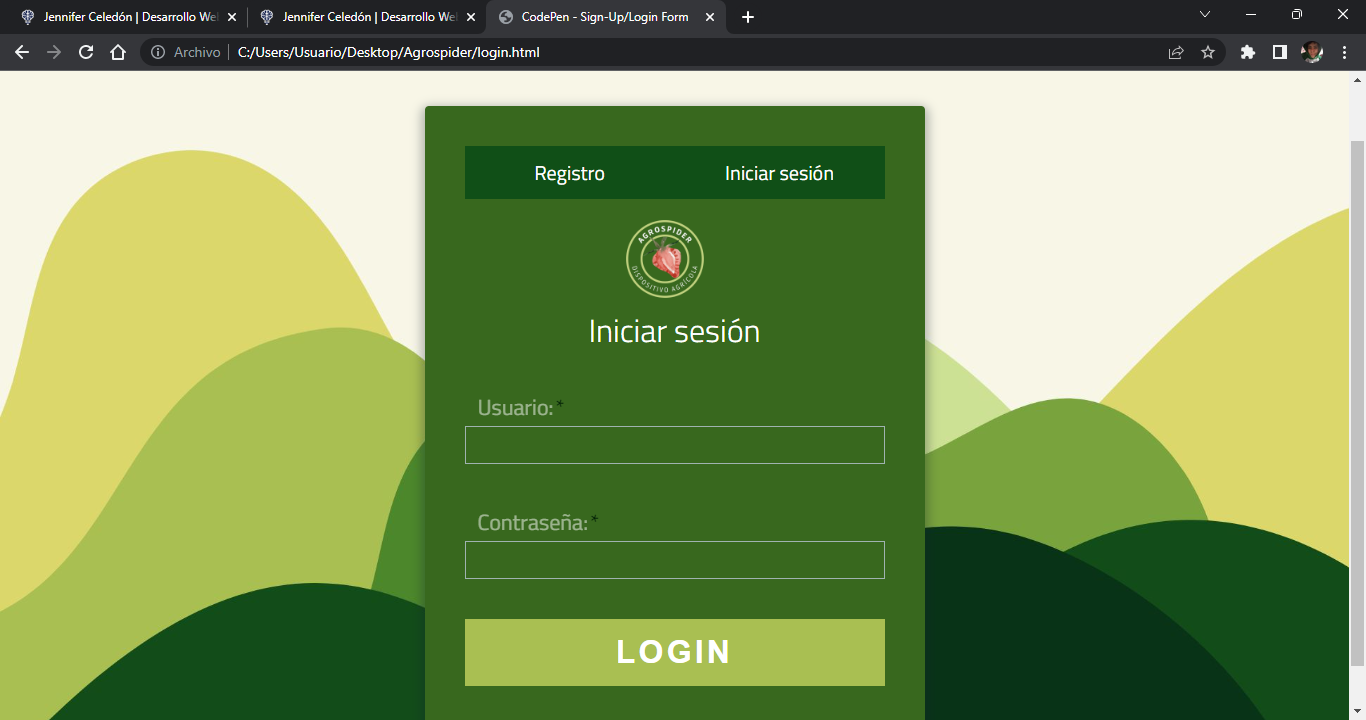Click into the Contraseña field
Viewport: 1366px width, 720px height.
[674, 560]
